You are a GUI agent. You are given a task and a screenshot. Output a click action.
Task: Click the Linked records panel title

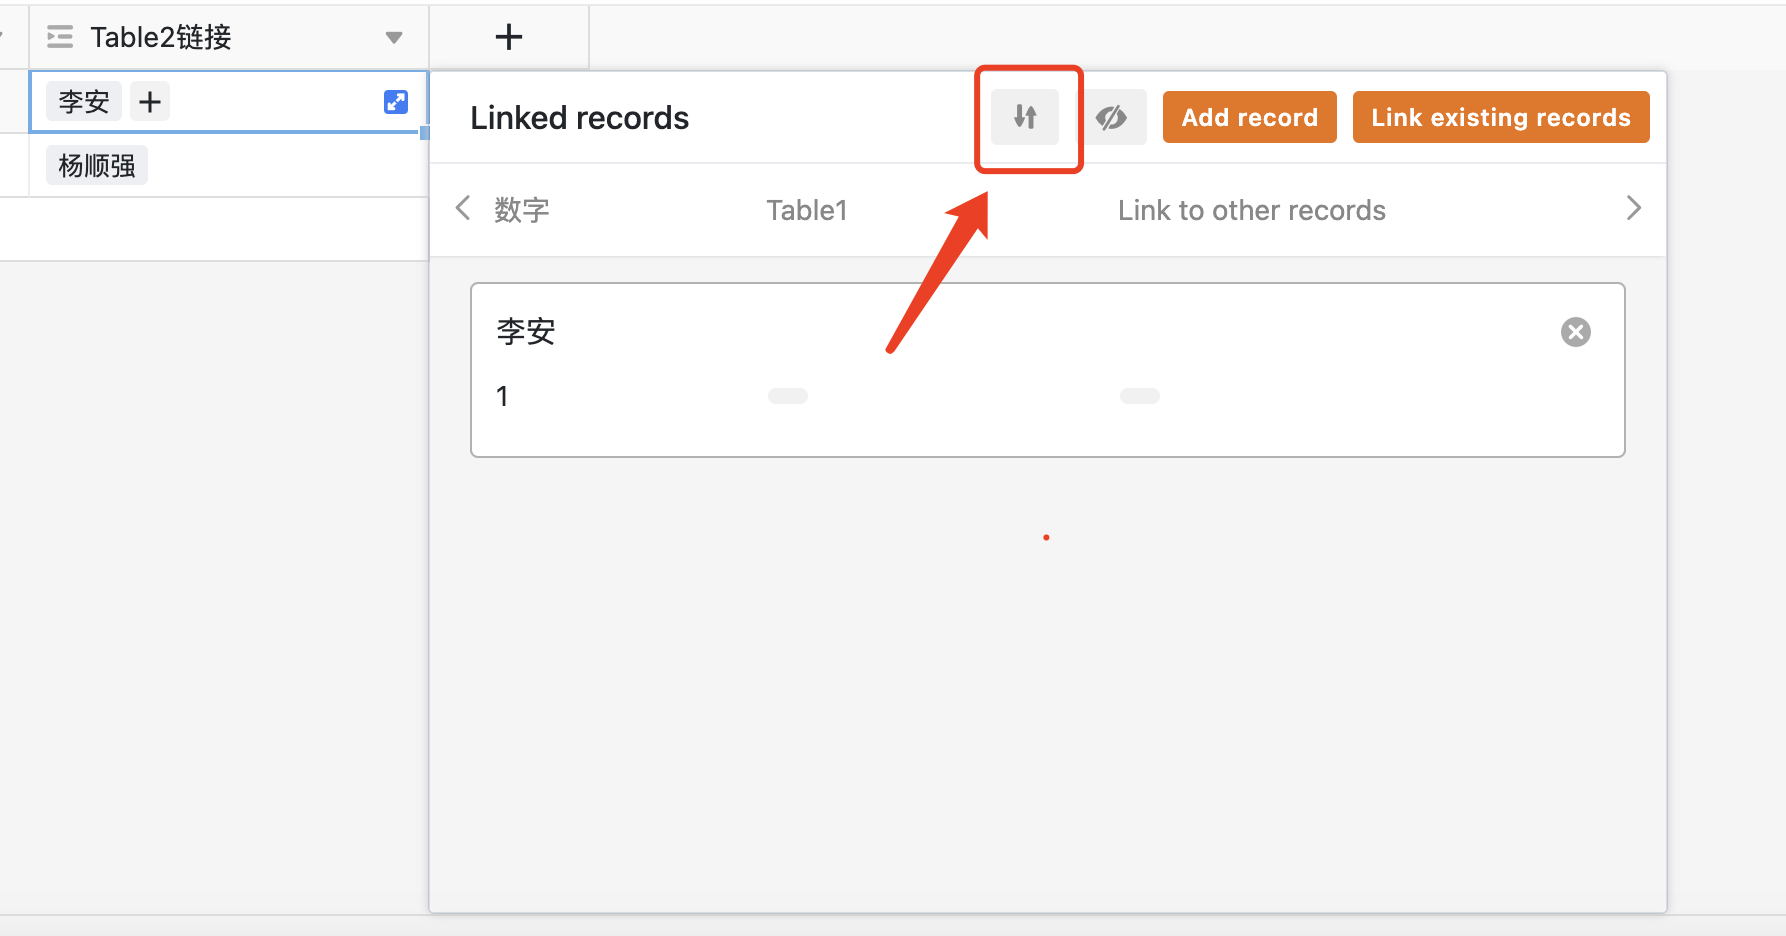click(579, 118)
